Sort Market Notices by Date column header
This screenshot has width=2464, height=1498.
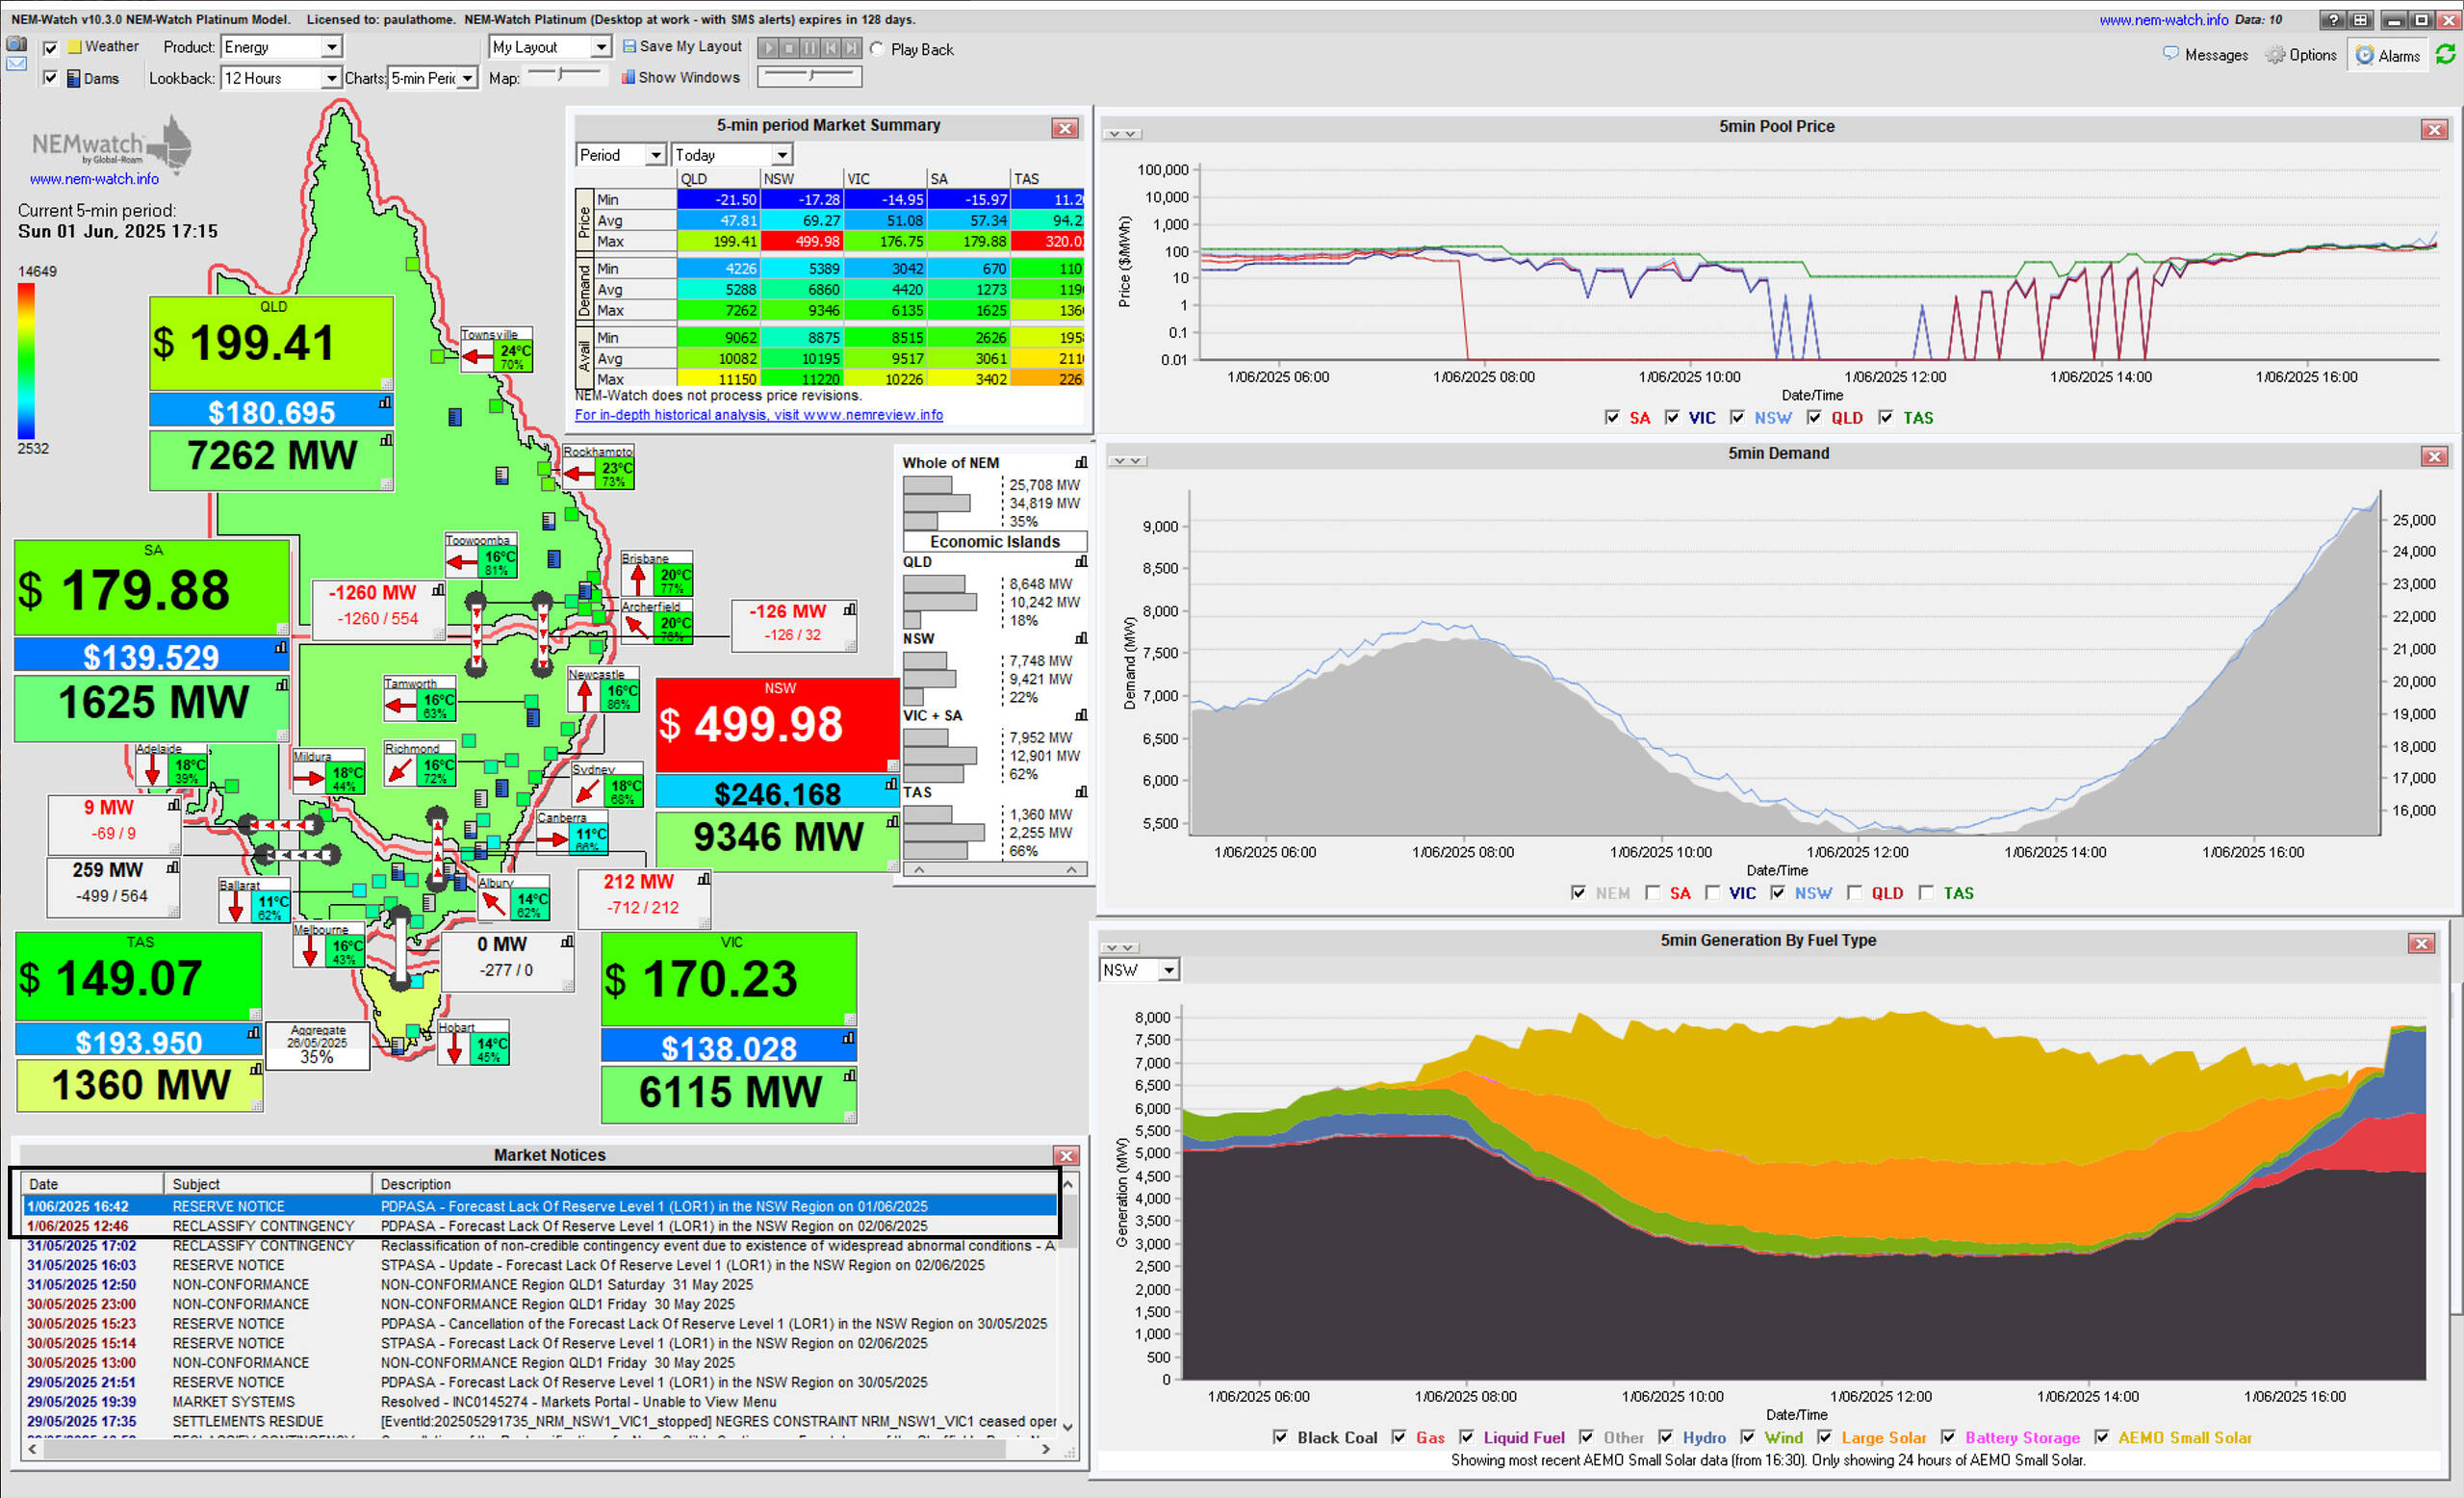tap(92, 1184)
